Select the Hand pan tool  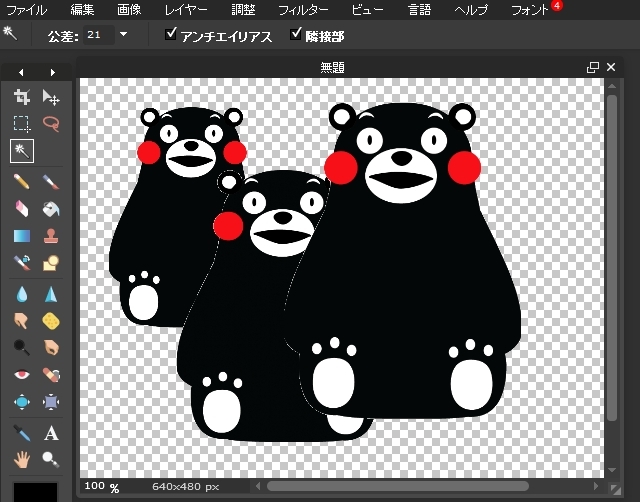point(22,459)
